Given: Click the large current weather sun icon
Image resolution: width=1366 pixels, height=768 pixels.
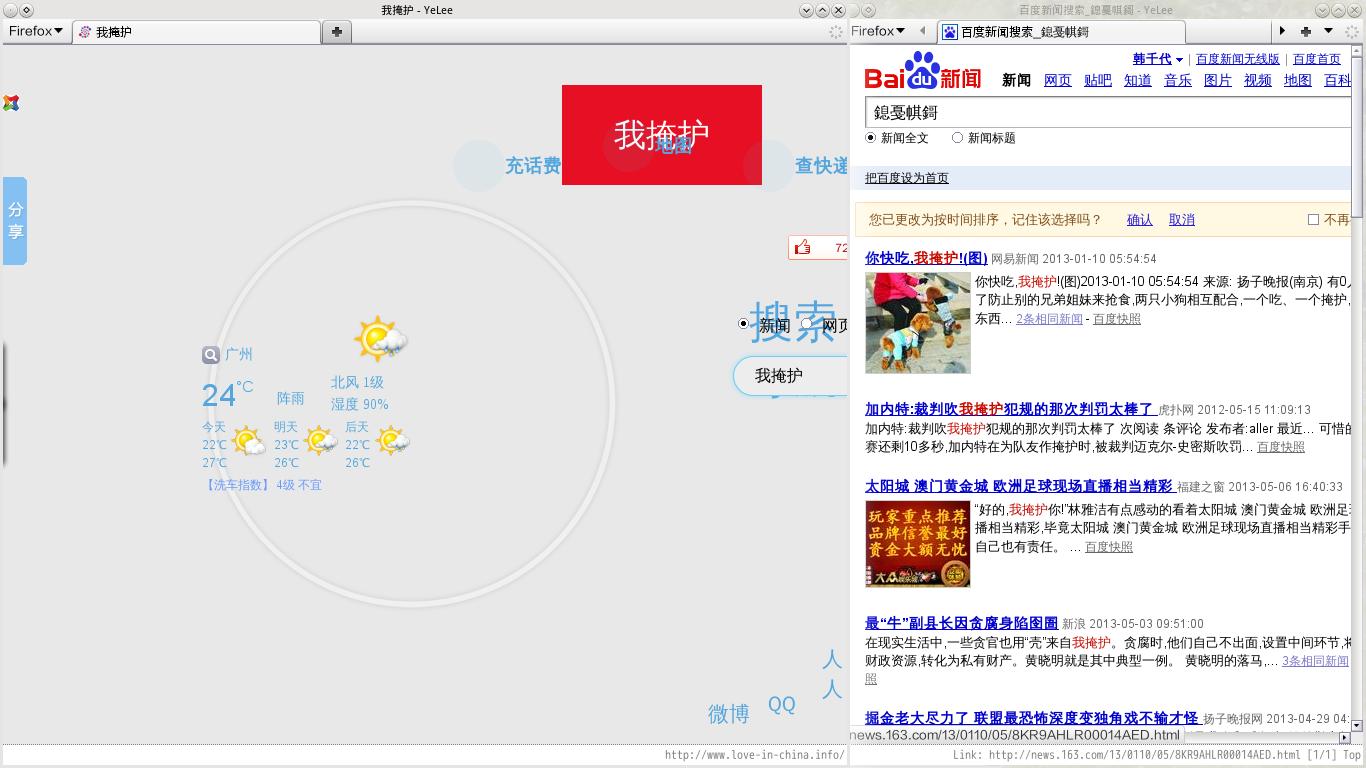Looking at the screenshot, I should tap(380, 339).
